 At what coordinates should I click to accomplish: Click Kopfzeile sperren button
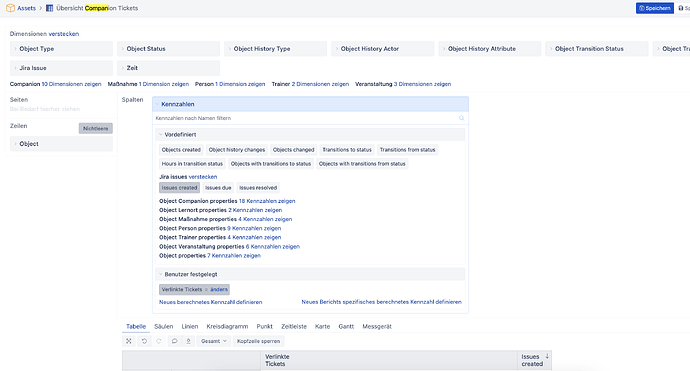pos(258,341)
